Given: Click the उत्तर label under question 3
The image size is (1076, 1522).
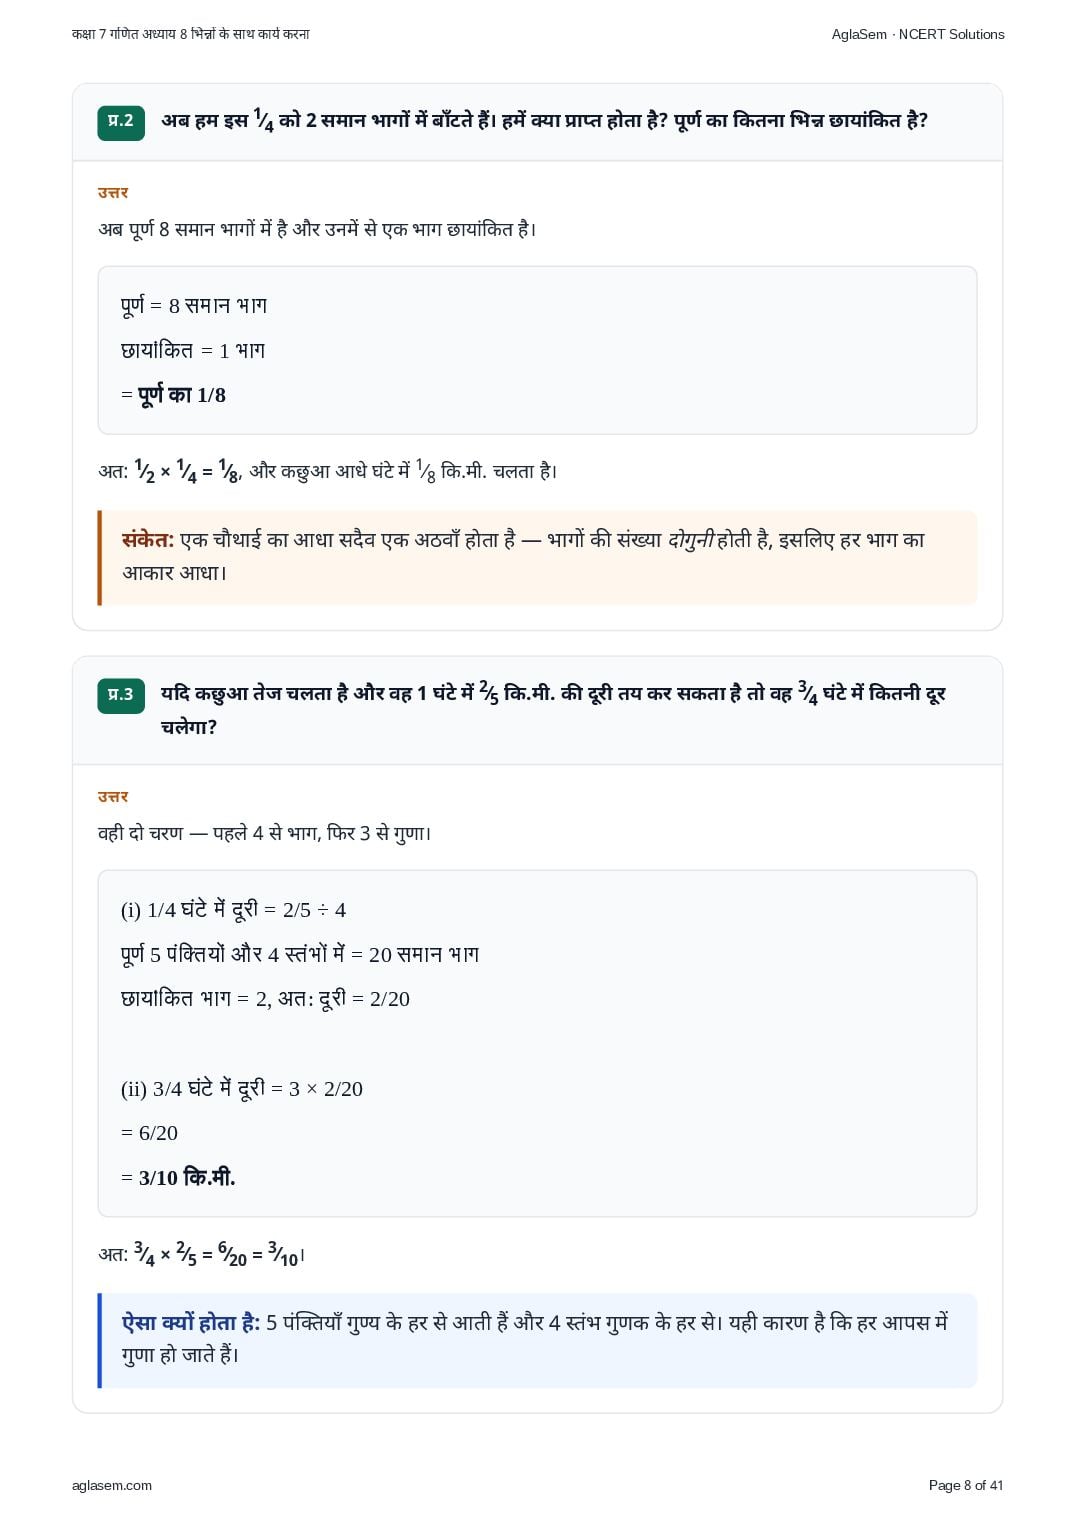Looking at the screenshot, I should pos(113,797).
